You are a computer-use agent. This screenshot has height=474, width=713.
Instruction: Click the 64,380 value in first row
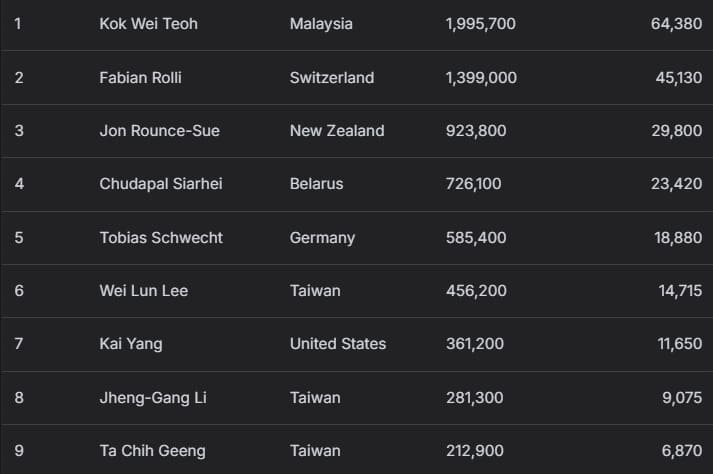[x=676, y=24]
